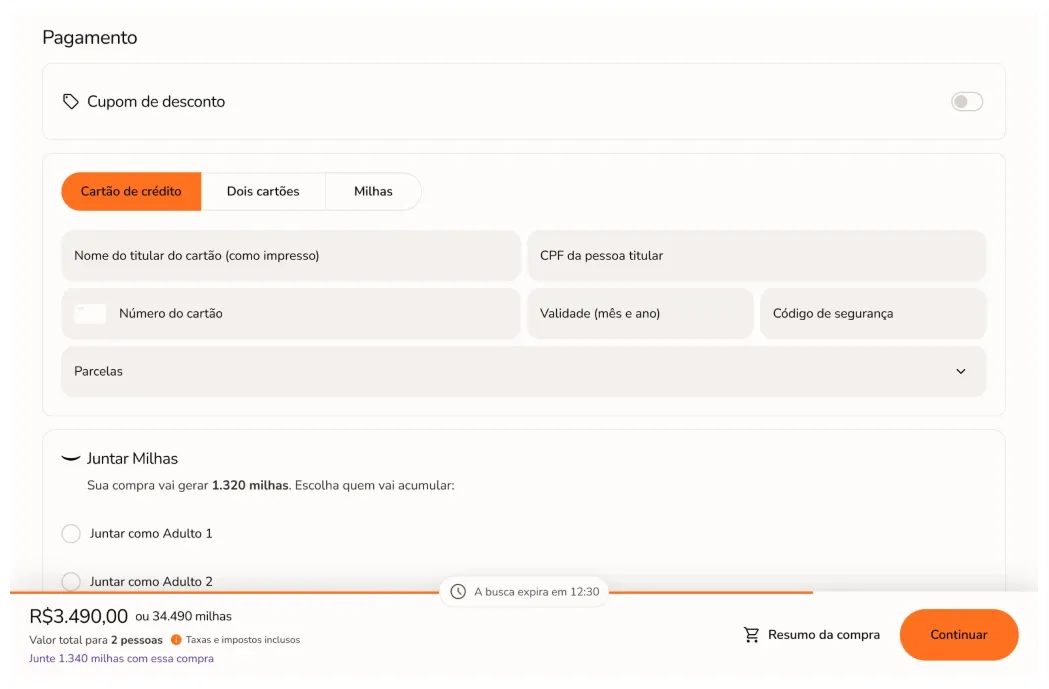The height and width of the screenshot is (689, 1049).
Task: Click the Continuar button
Action: coord(959,635)
